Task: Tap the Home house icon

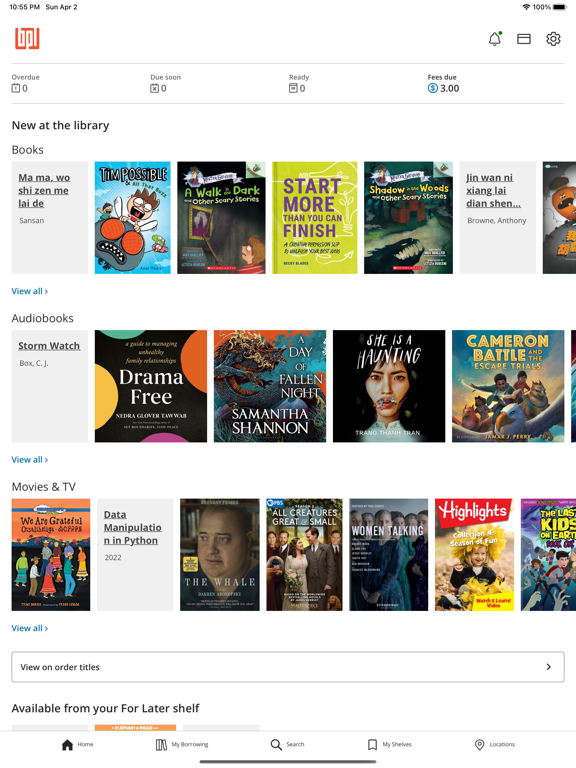Action: [68, 744]
